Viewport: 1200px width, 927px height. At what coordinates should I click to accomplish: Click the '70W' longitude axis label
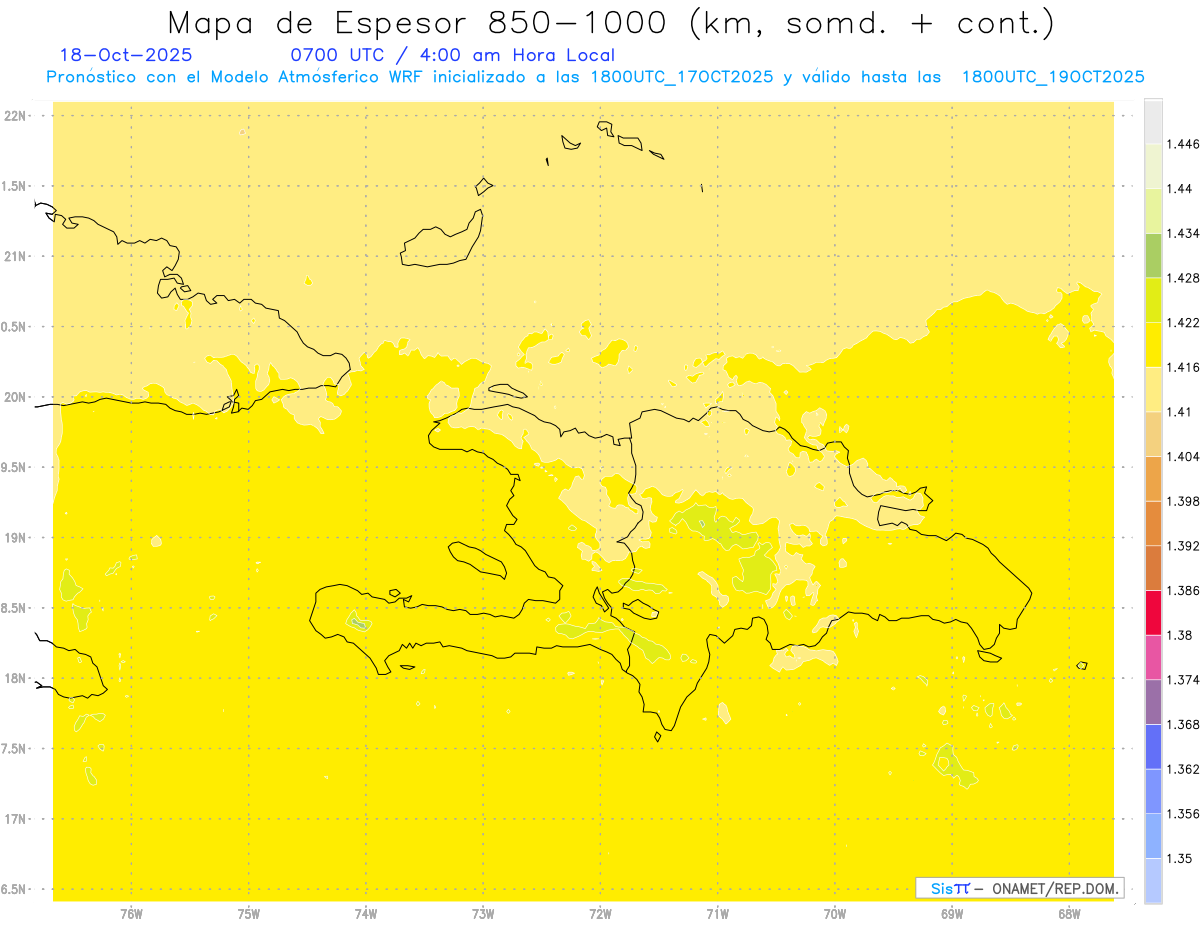[x=834, y=914]
